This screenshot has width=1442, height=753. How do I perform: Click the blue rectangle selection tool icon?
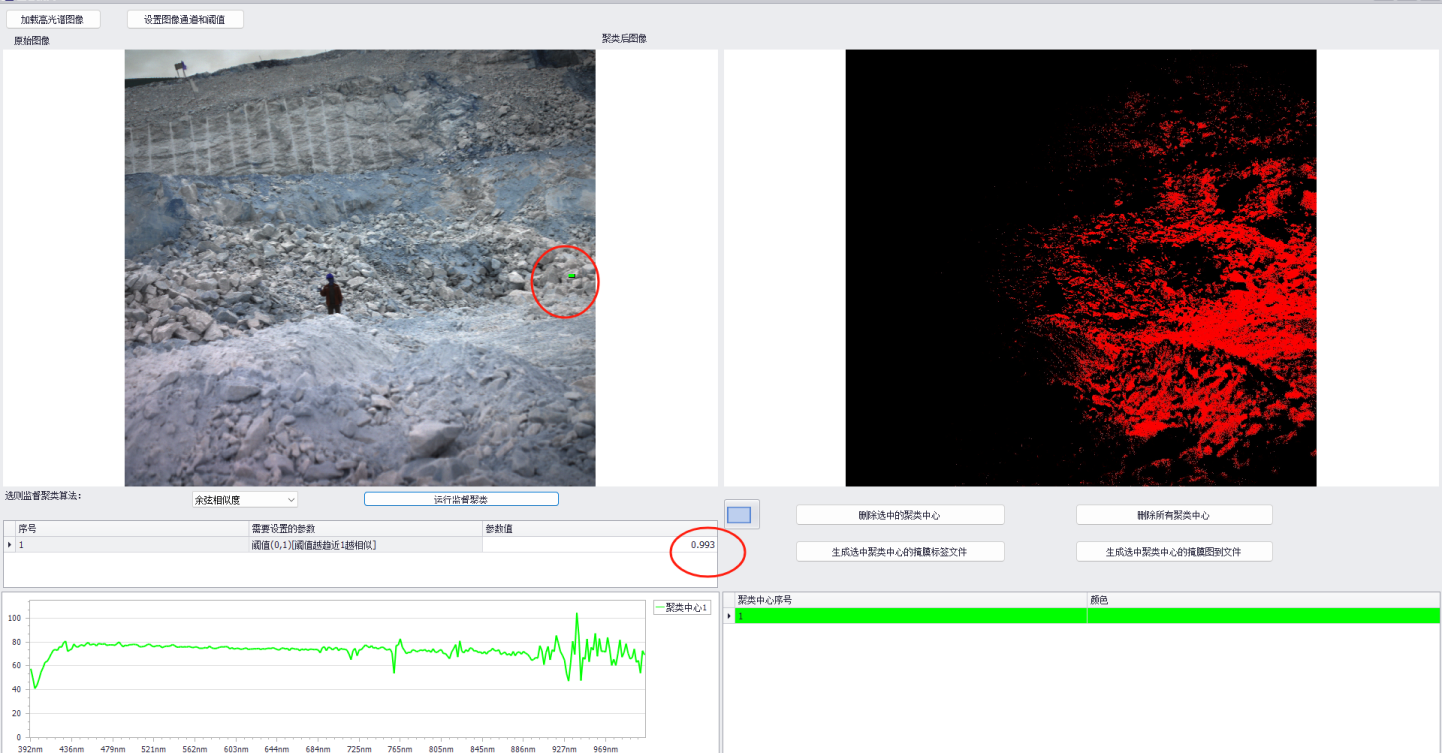[740, 515]
